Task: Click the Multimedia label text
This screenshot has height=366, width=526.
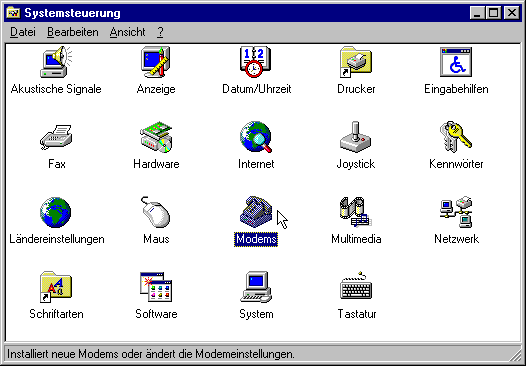Action: pyautogui.click(x=356, y=239)
